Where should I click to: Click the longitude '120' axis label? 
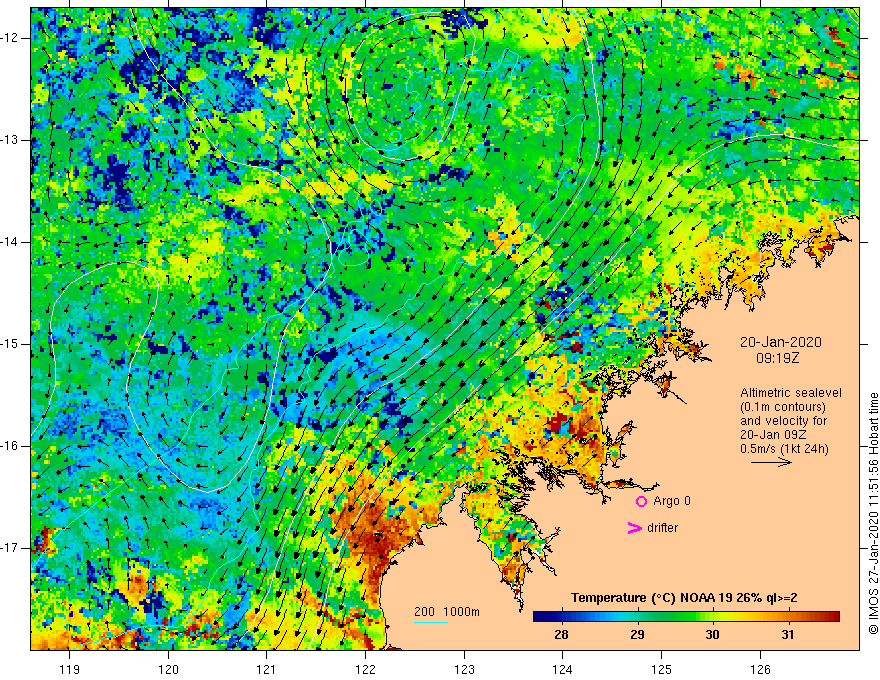click(x=168, y=669)
